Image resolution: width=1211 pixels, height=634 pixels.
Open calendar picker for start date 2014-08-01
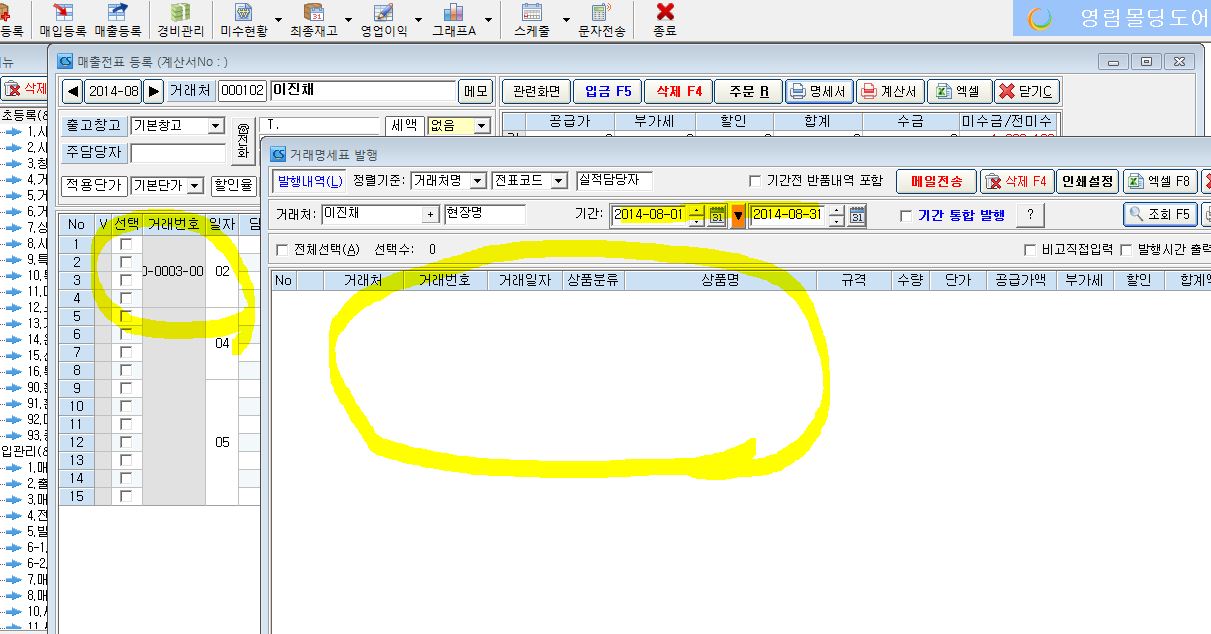click(716, 215)
